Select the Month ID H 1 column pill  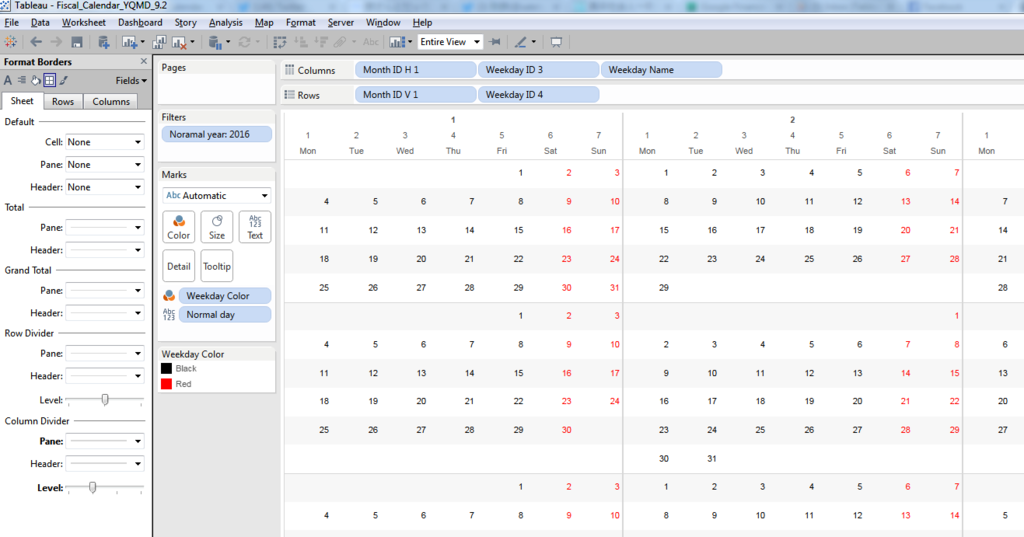(415, 69)
